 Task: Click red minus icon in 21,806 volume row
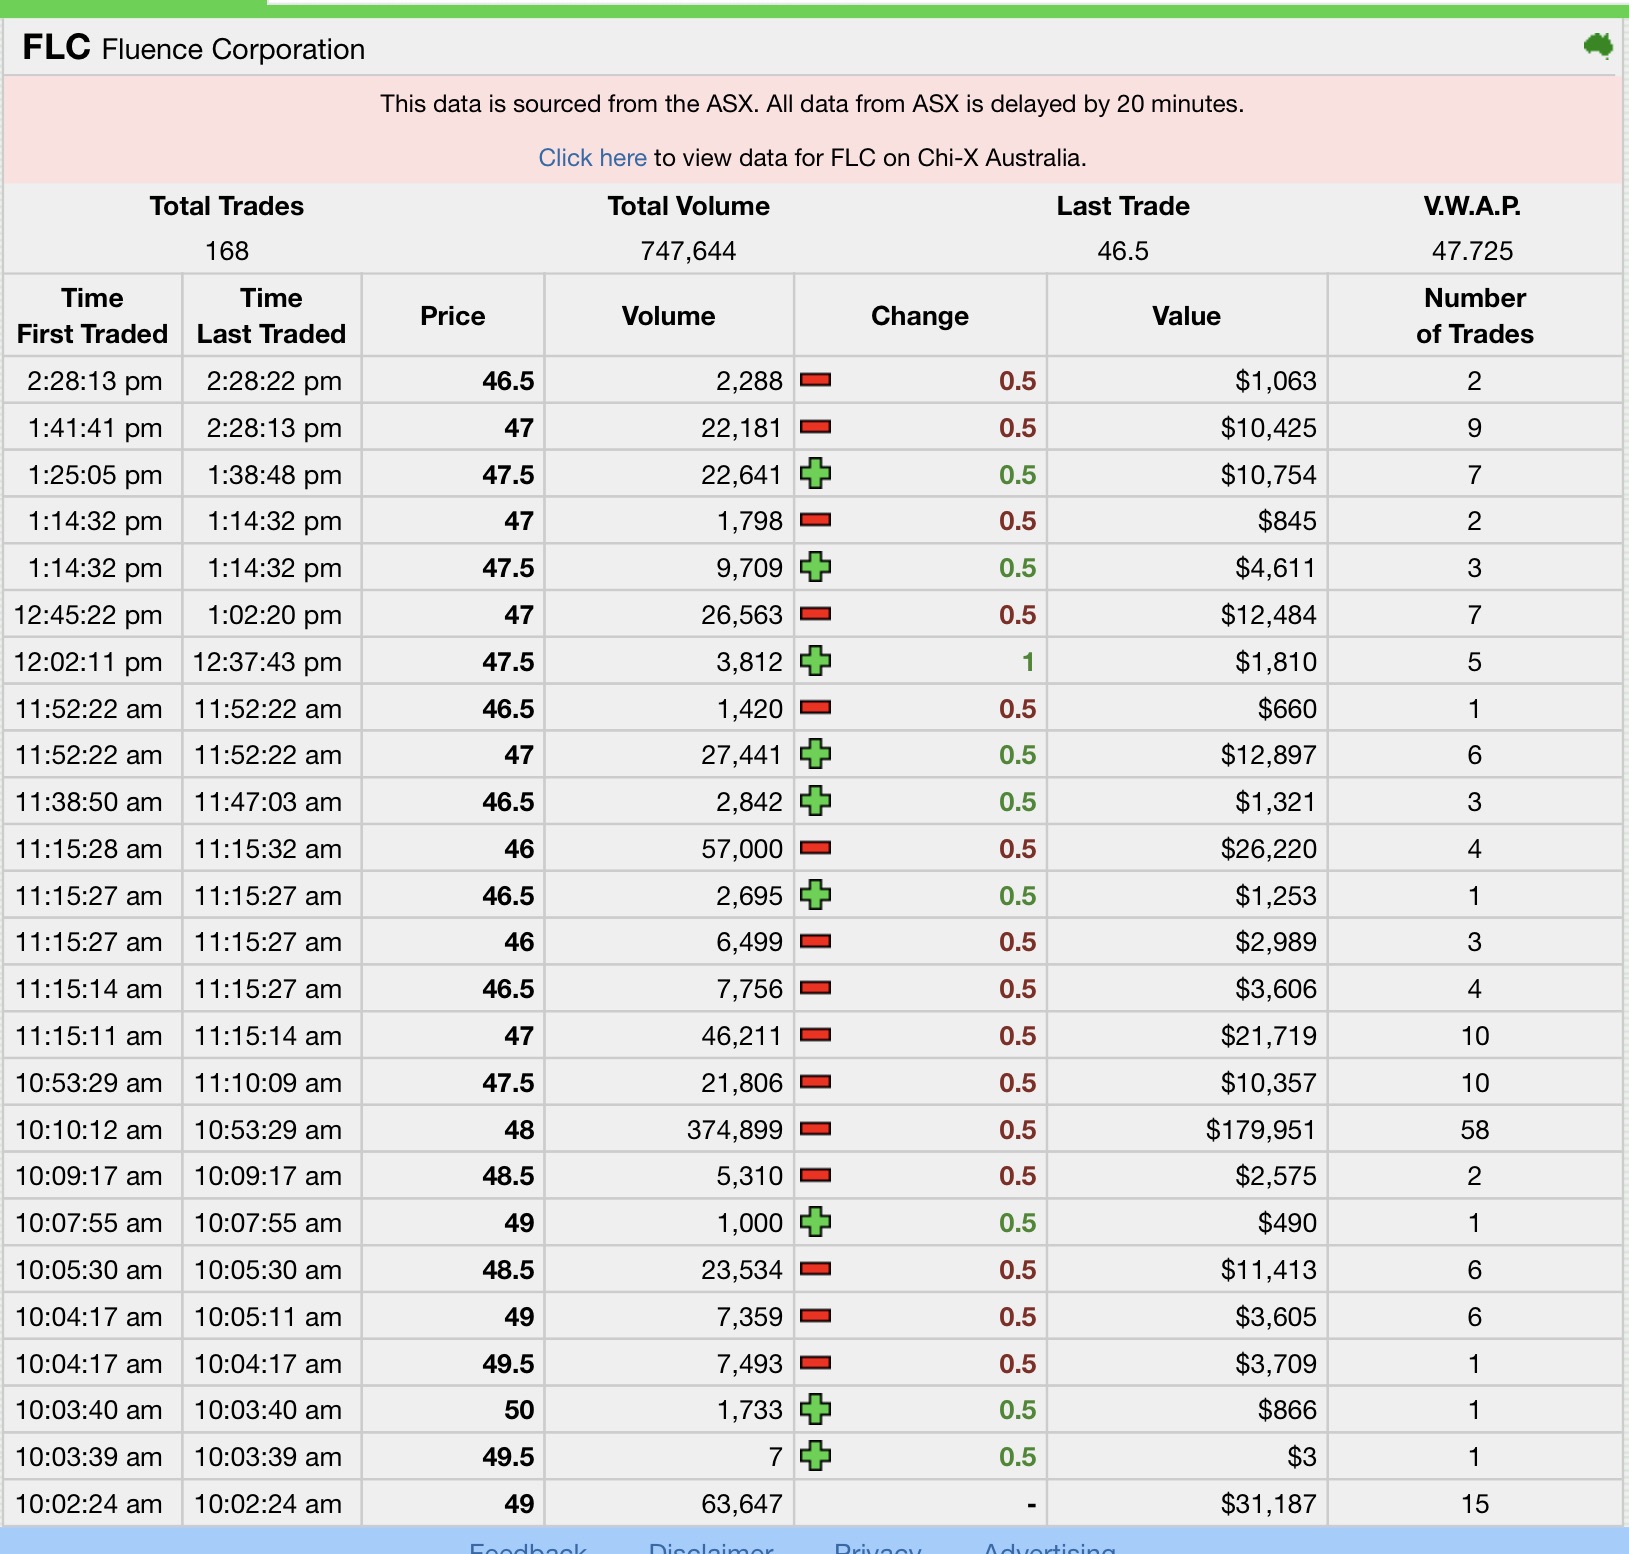click(816, 1082)
